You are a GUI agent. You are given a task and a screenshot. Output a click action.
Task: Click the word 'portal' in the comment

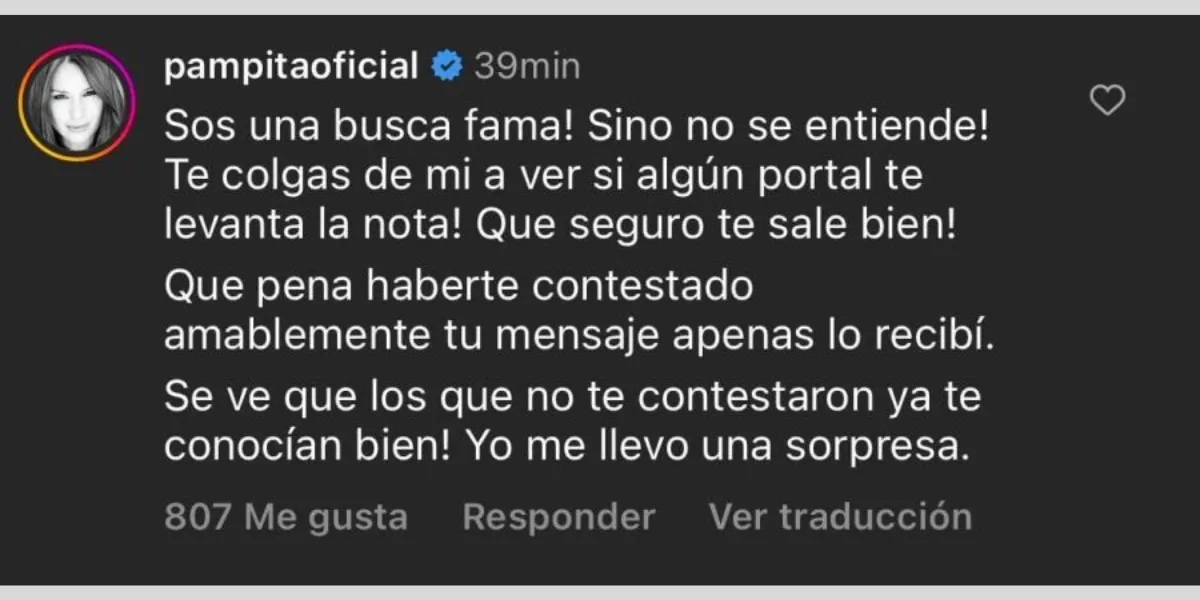click(x=796, y=177)
